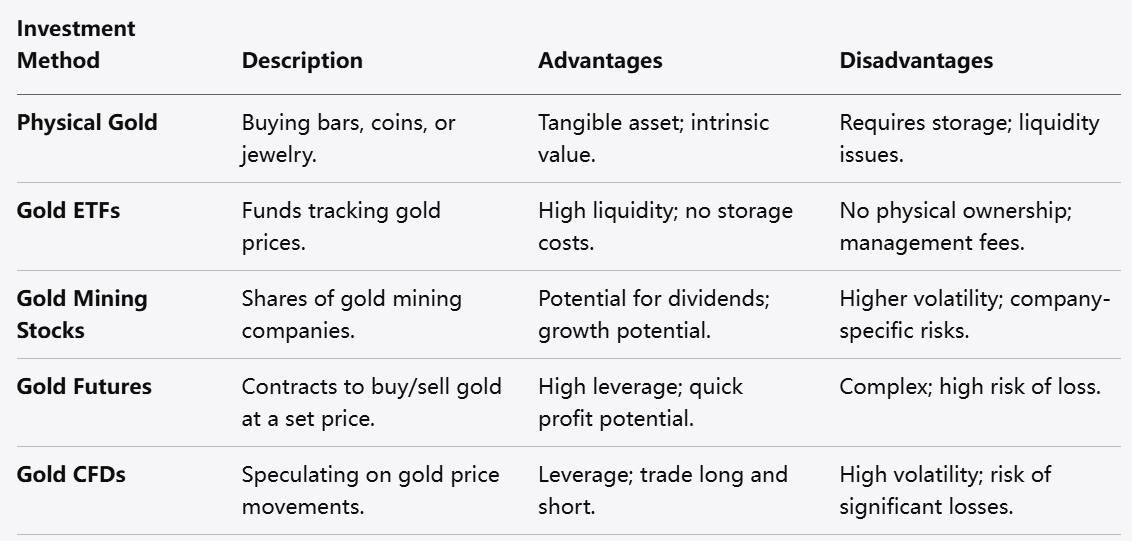
Task: Click 'Tangible asset; intrinsic value' cell
Action: (x=653, y=138)
